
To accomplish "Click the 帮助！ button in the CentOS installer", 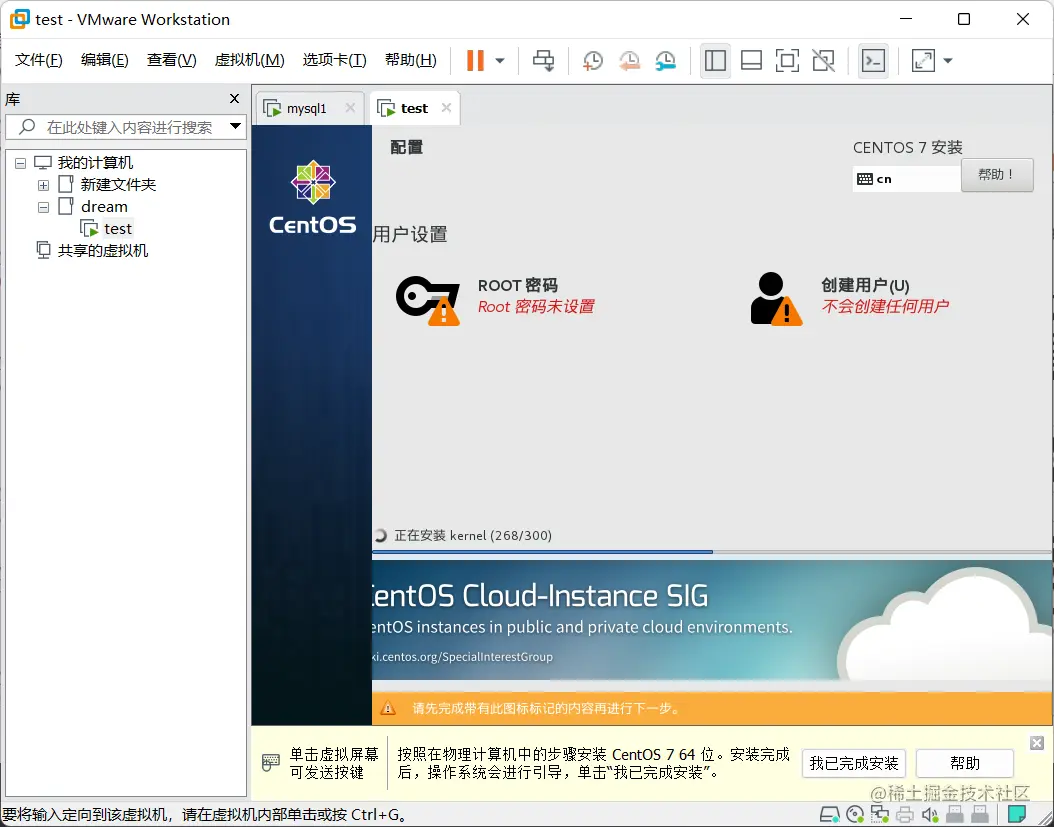I will [x=997, y=175].
